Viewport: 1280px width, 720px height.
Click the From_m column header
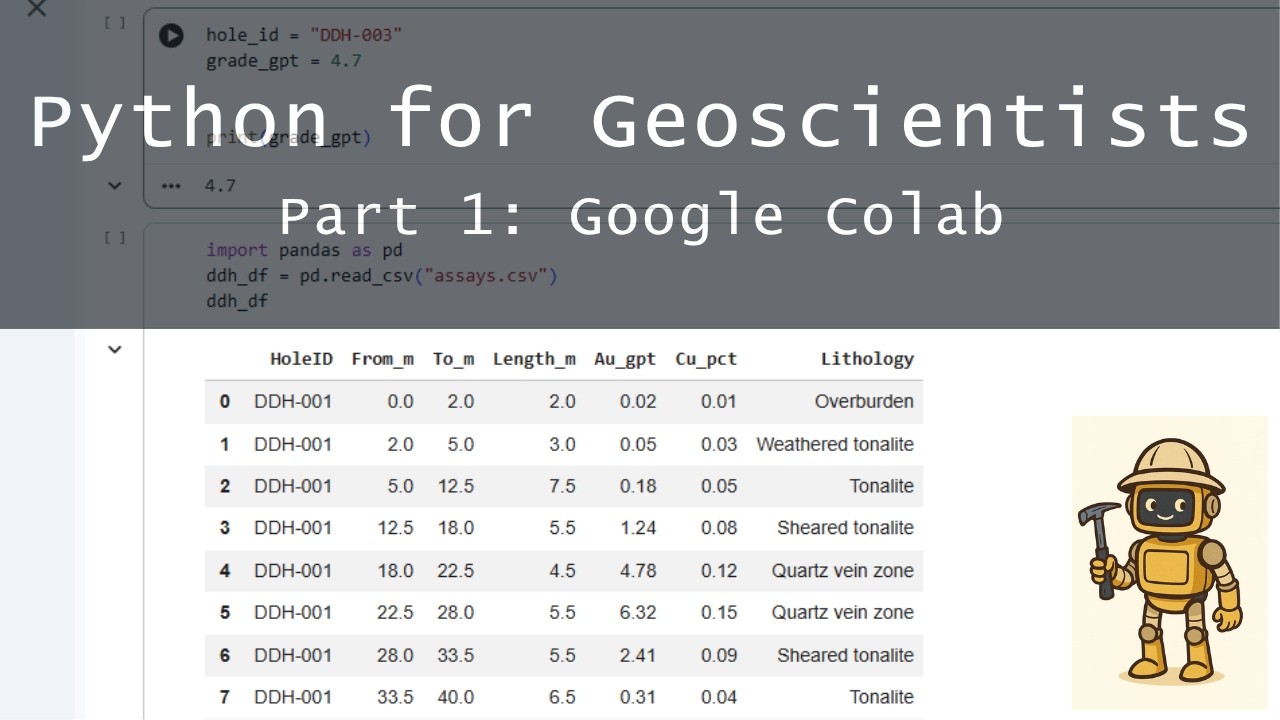(383, 359)
